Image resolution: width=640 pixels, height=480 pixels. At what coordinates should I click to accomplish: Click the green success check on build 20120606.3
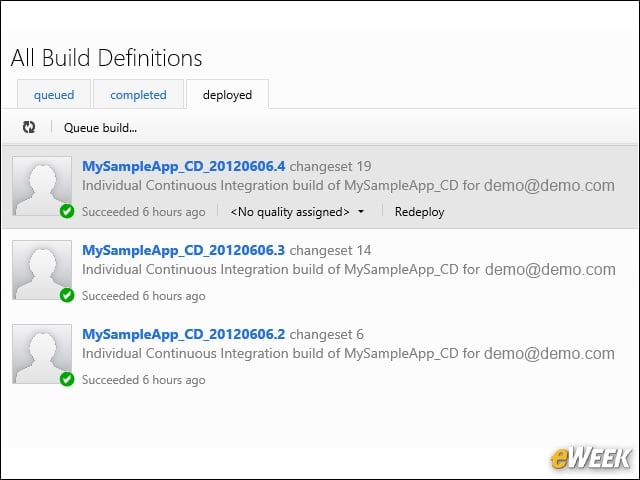(x=67, y=295)
